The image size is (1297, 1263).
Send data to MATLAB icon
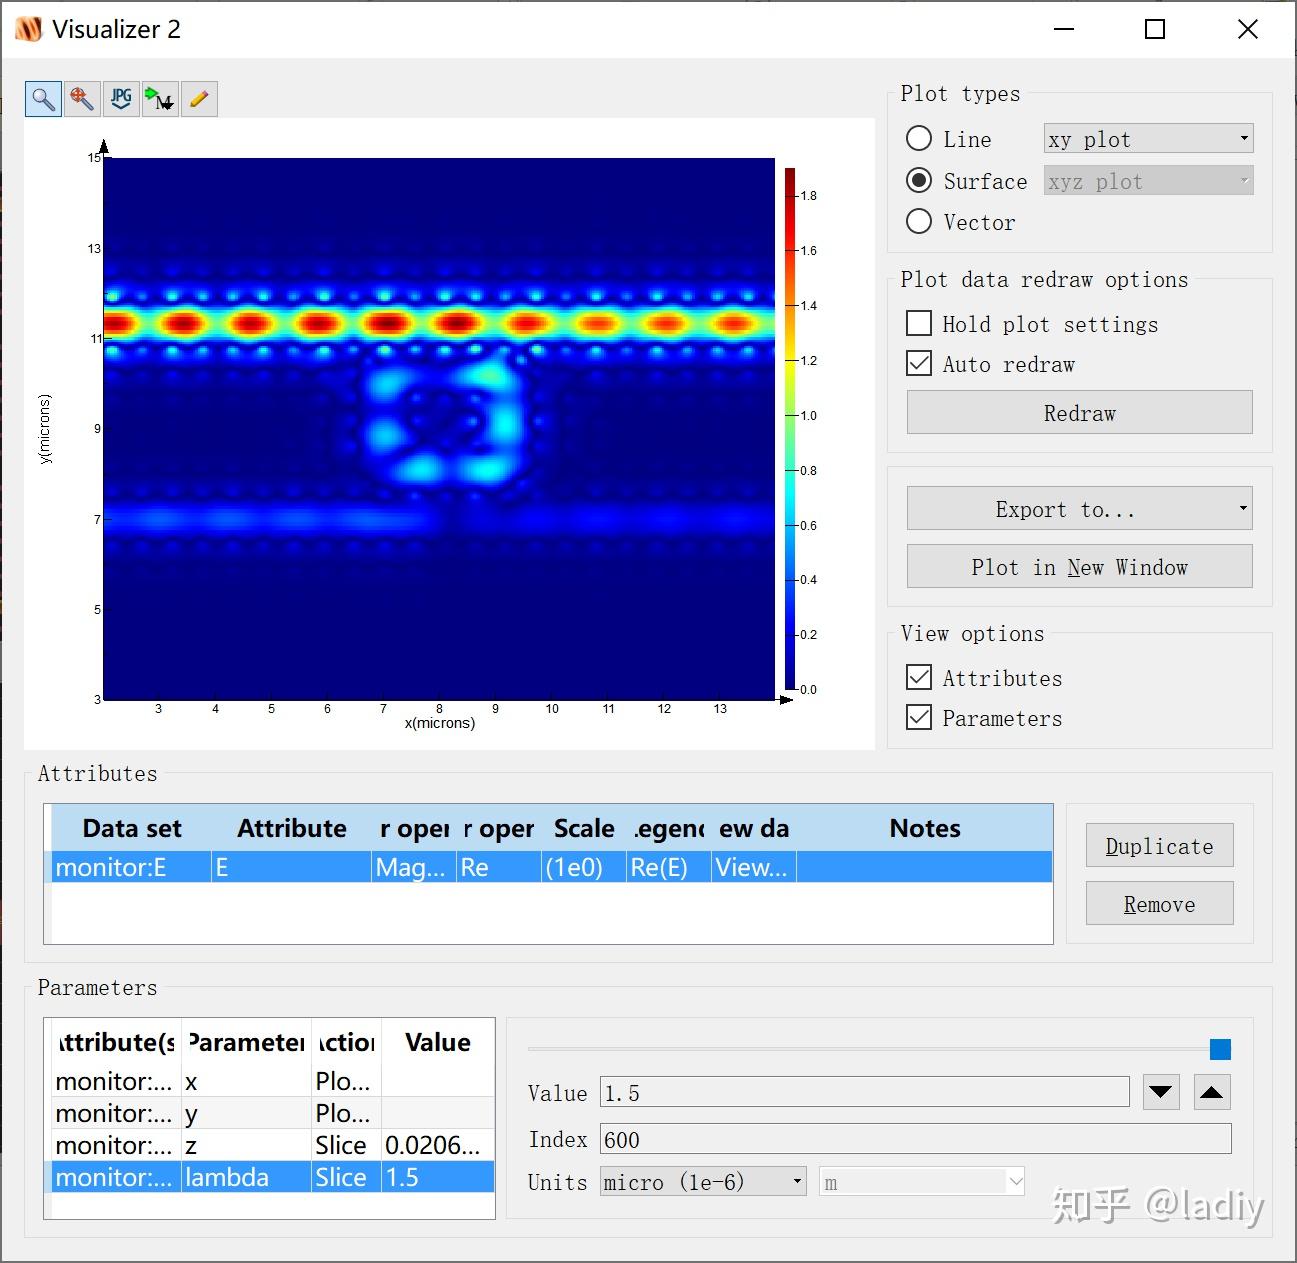click(x=160, y=99)
